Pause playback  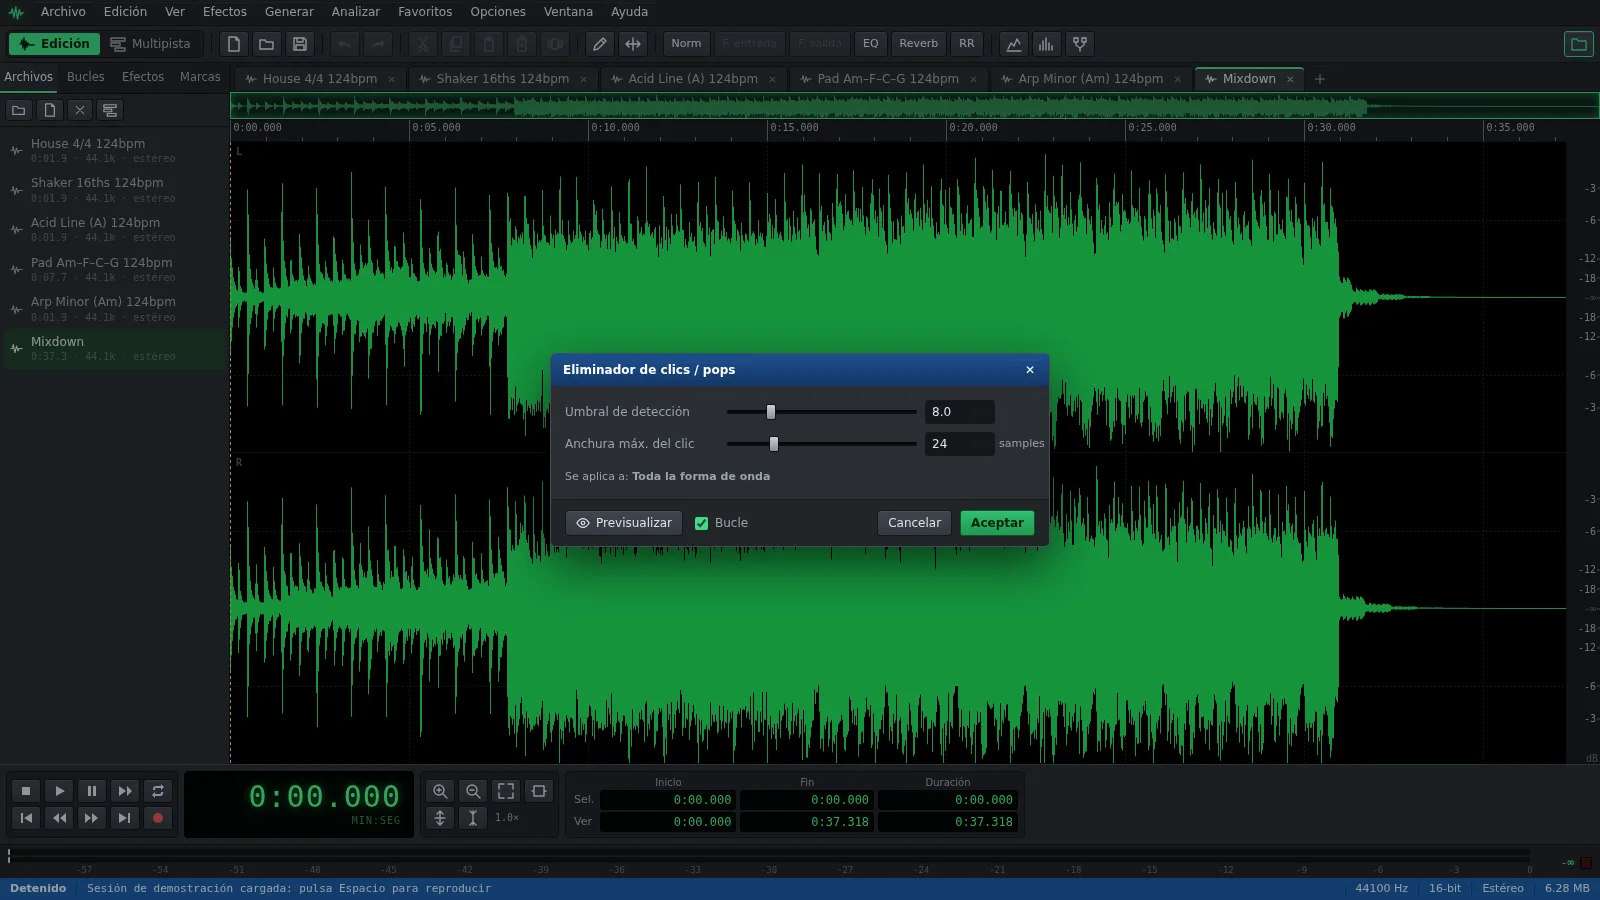(x=92, y=791)
